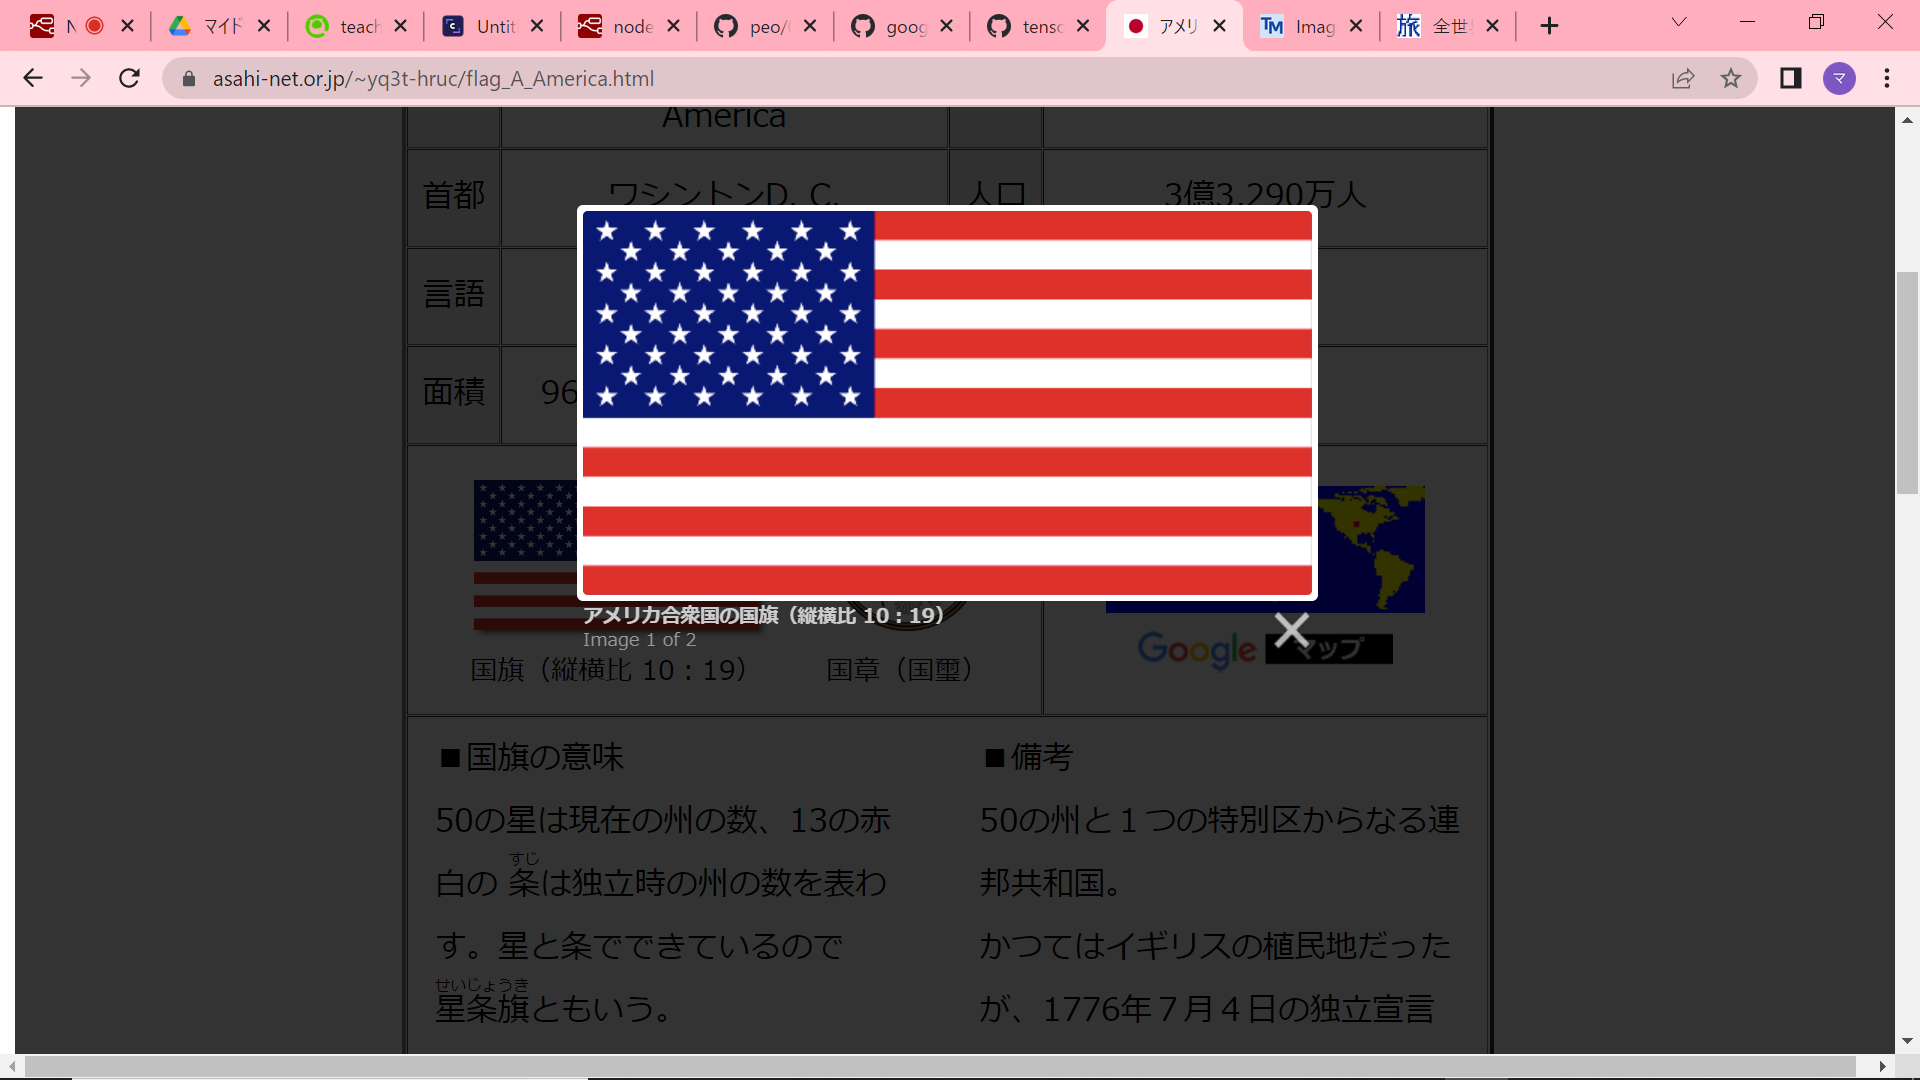Open the page share icon
The width and height of the screenshot is (1920, 1080).
click(x=1684, y=78)
